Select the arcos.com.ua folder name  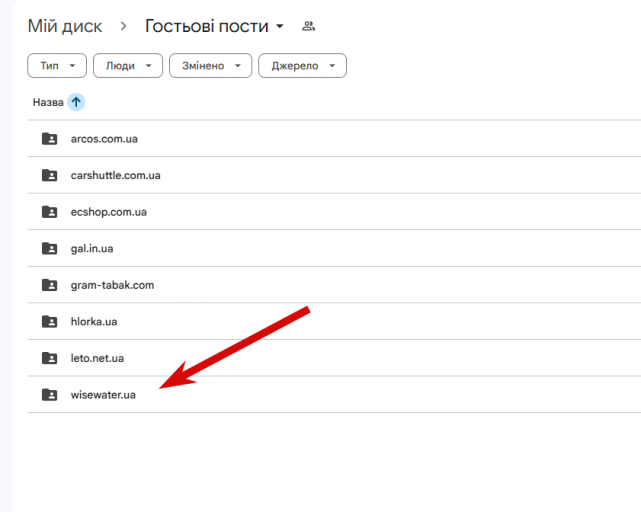(x=104, y=139)
